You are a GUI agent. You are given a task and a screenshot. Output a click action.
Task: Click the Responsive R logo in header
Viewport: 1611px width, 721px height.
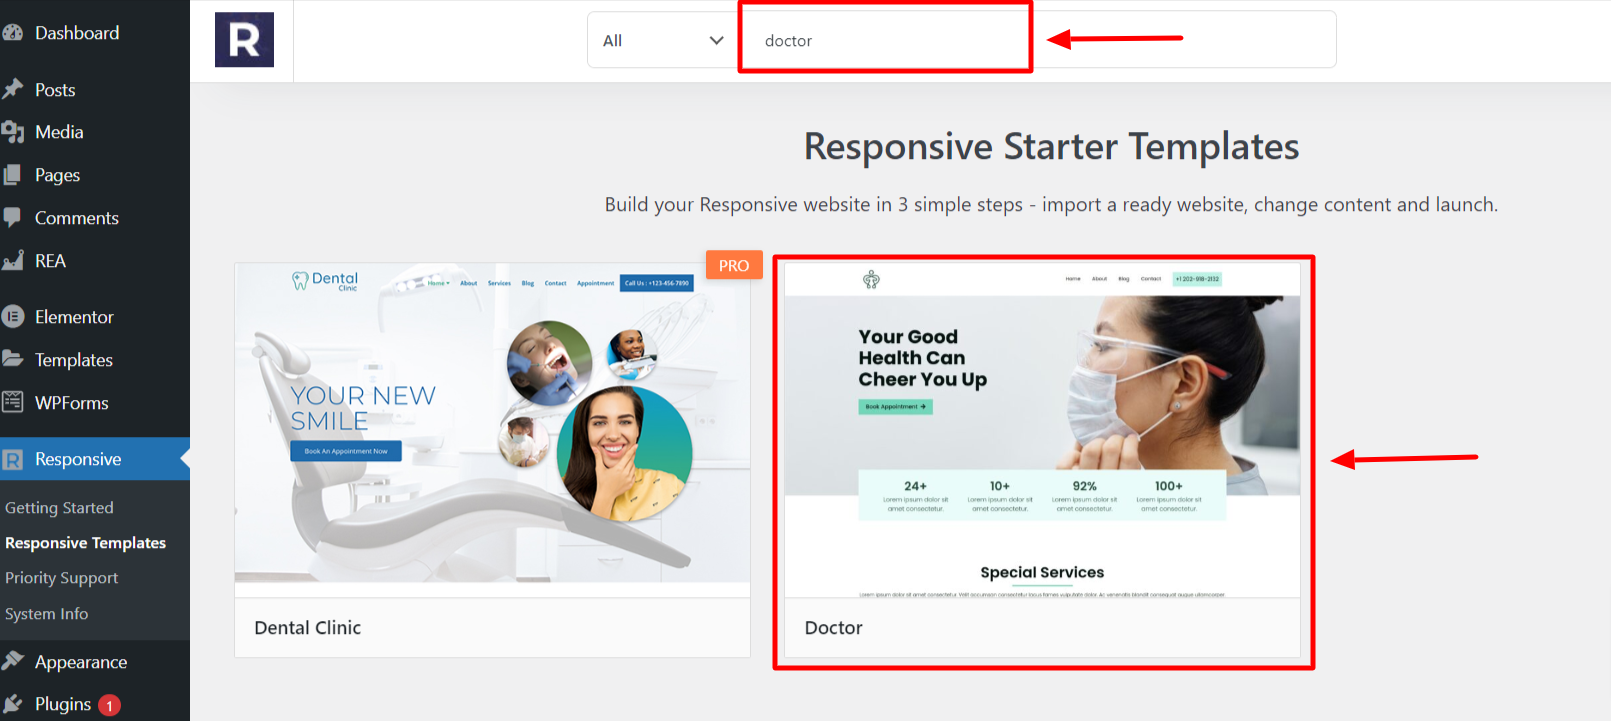(244, 40)
